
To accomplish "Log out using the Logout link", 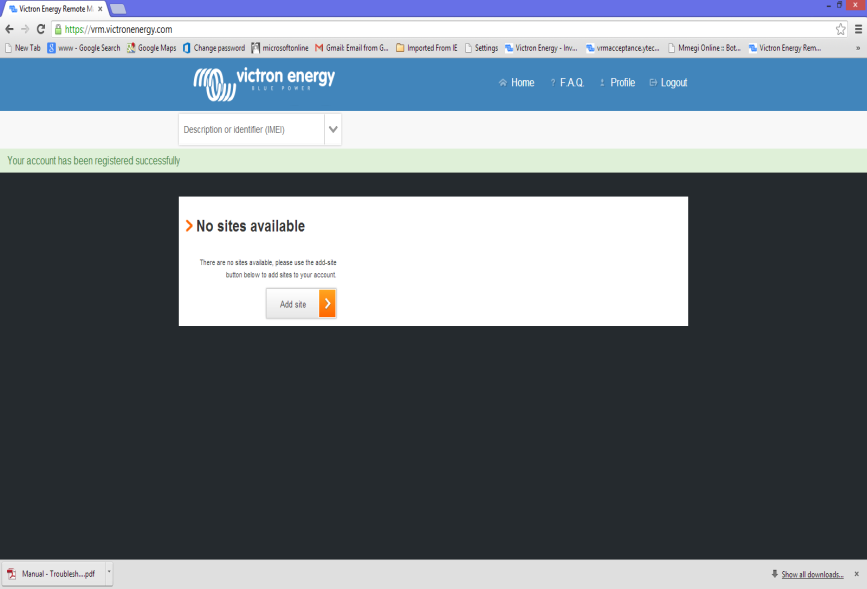I will (x=668, y=83).
